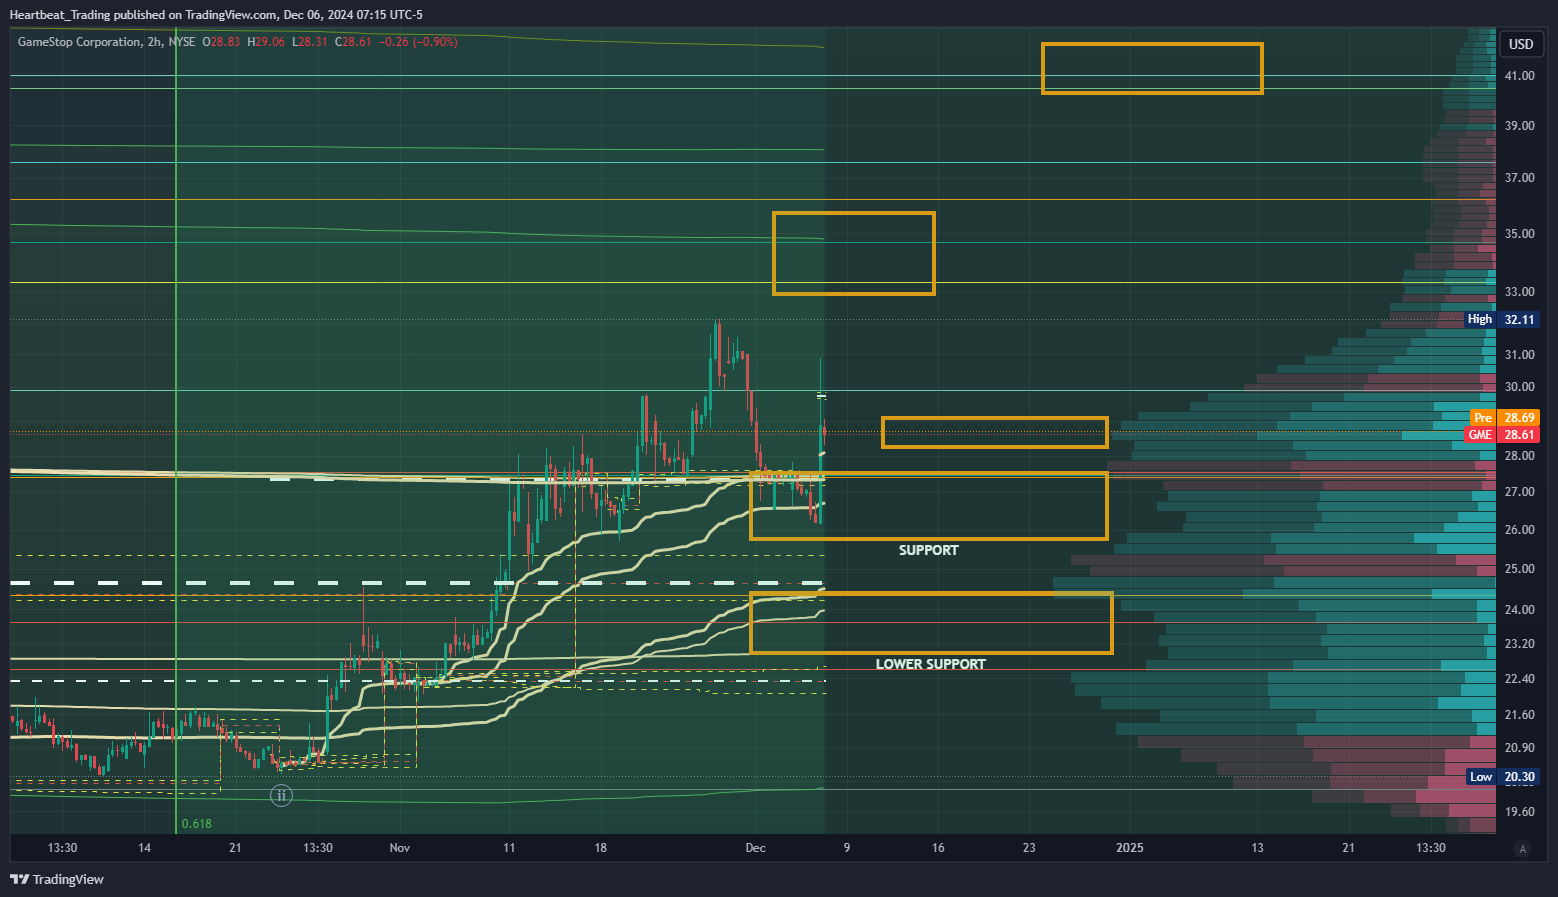This screenshot has width=1558, height=897.
Task: Click the 21.60 price axis label
Action: pyautogui.click(x=1520, y=715)
